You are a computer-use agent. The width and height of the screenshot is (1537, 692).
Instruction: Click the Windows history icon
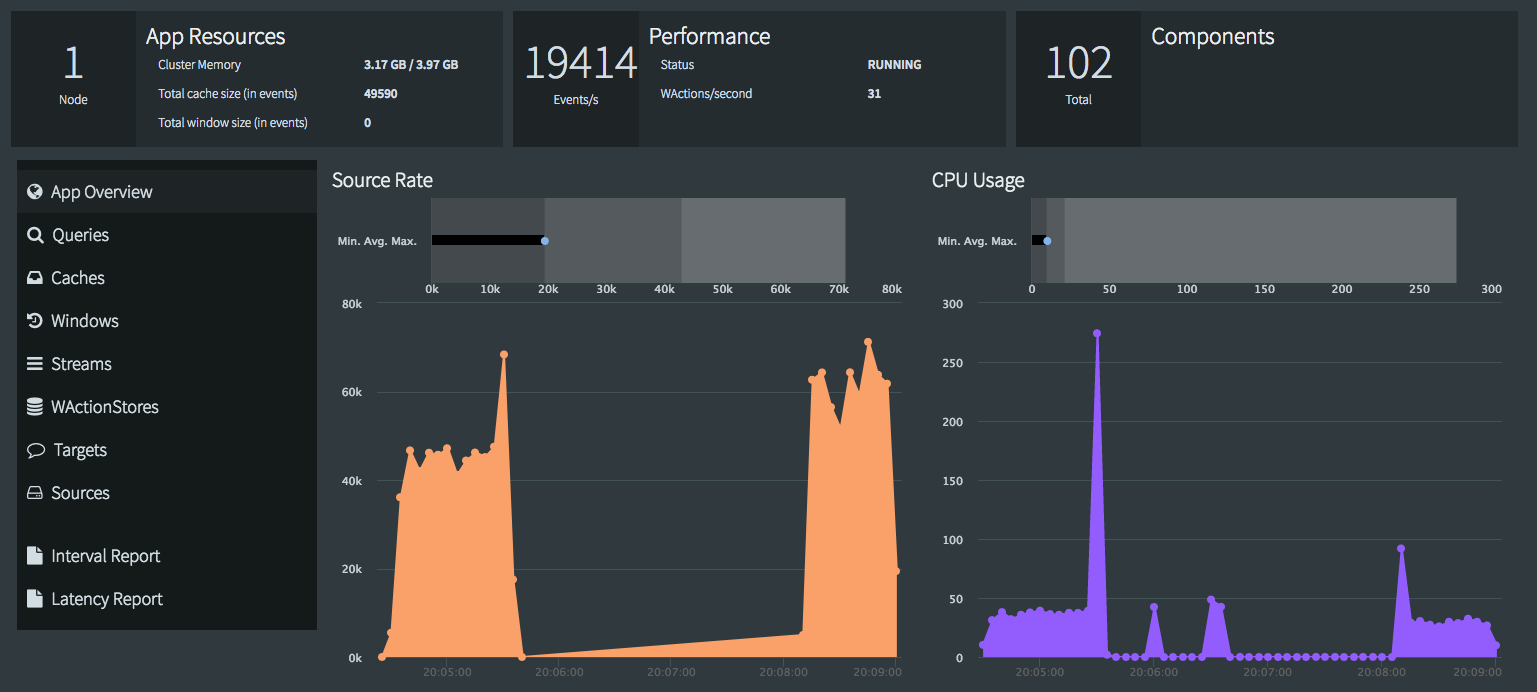click(x=35, y=320)
